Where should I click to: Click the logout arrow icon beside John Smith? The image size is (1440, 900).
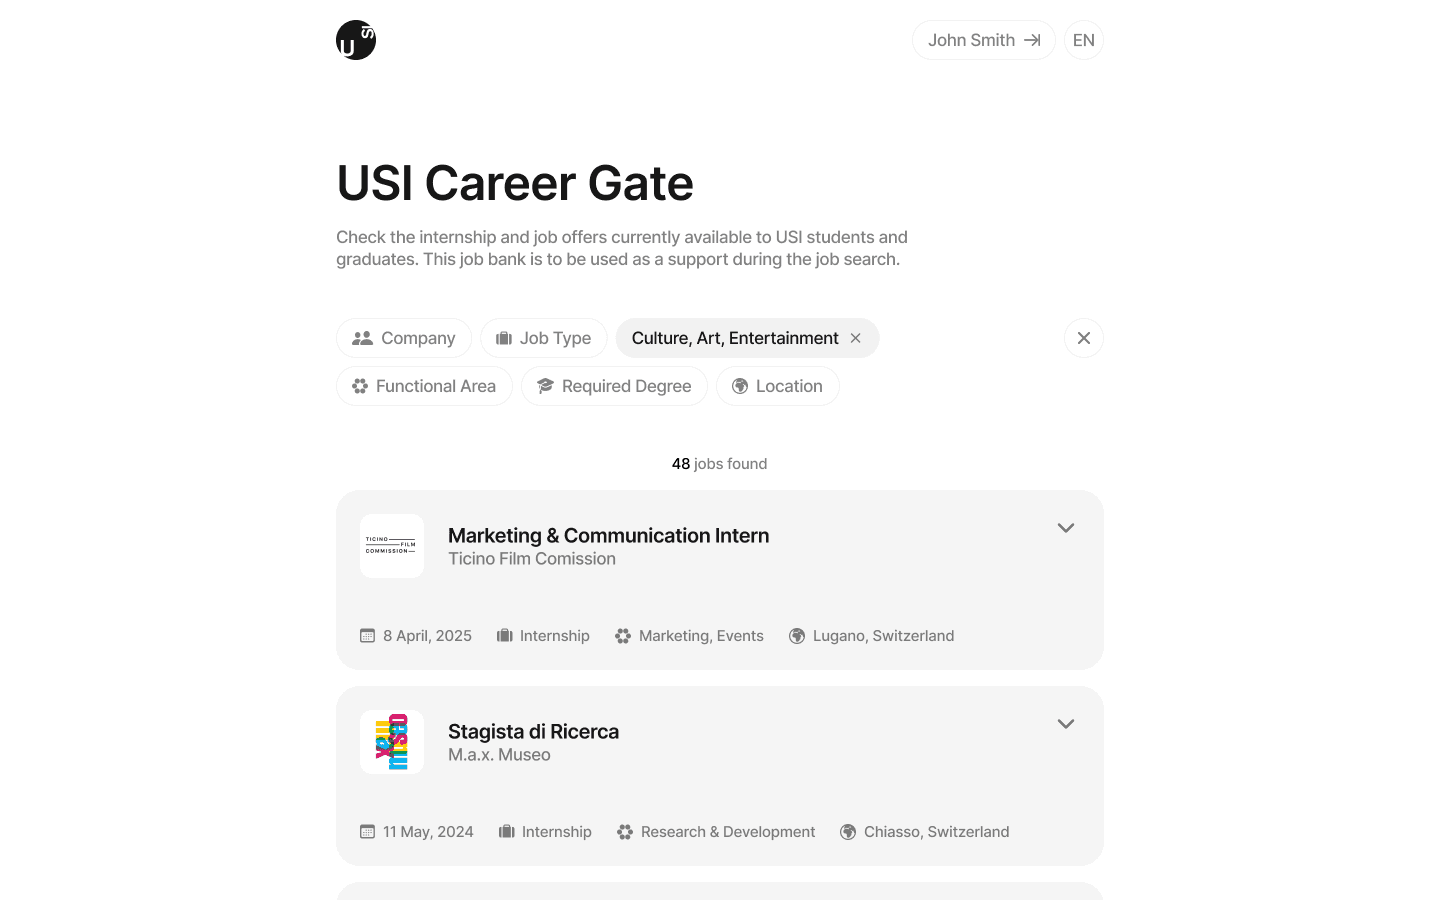[1032, 40]
